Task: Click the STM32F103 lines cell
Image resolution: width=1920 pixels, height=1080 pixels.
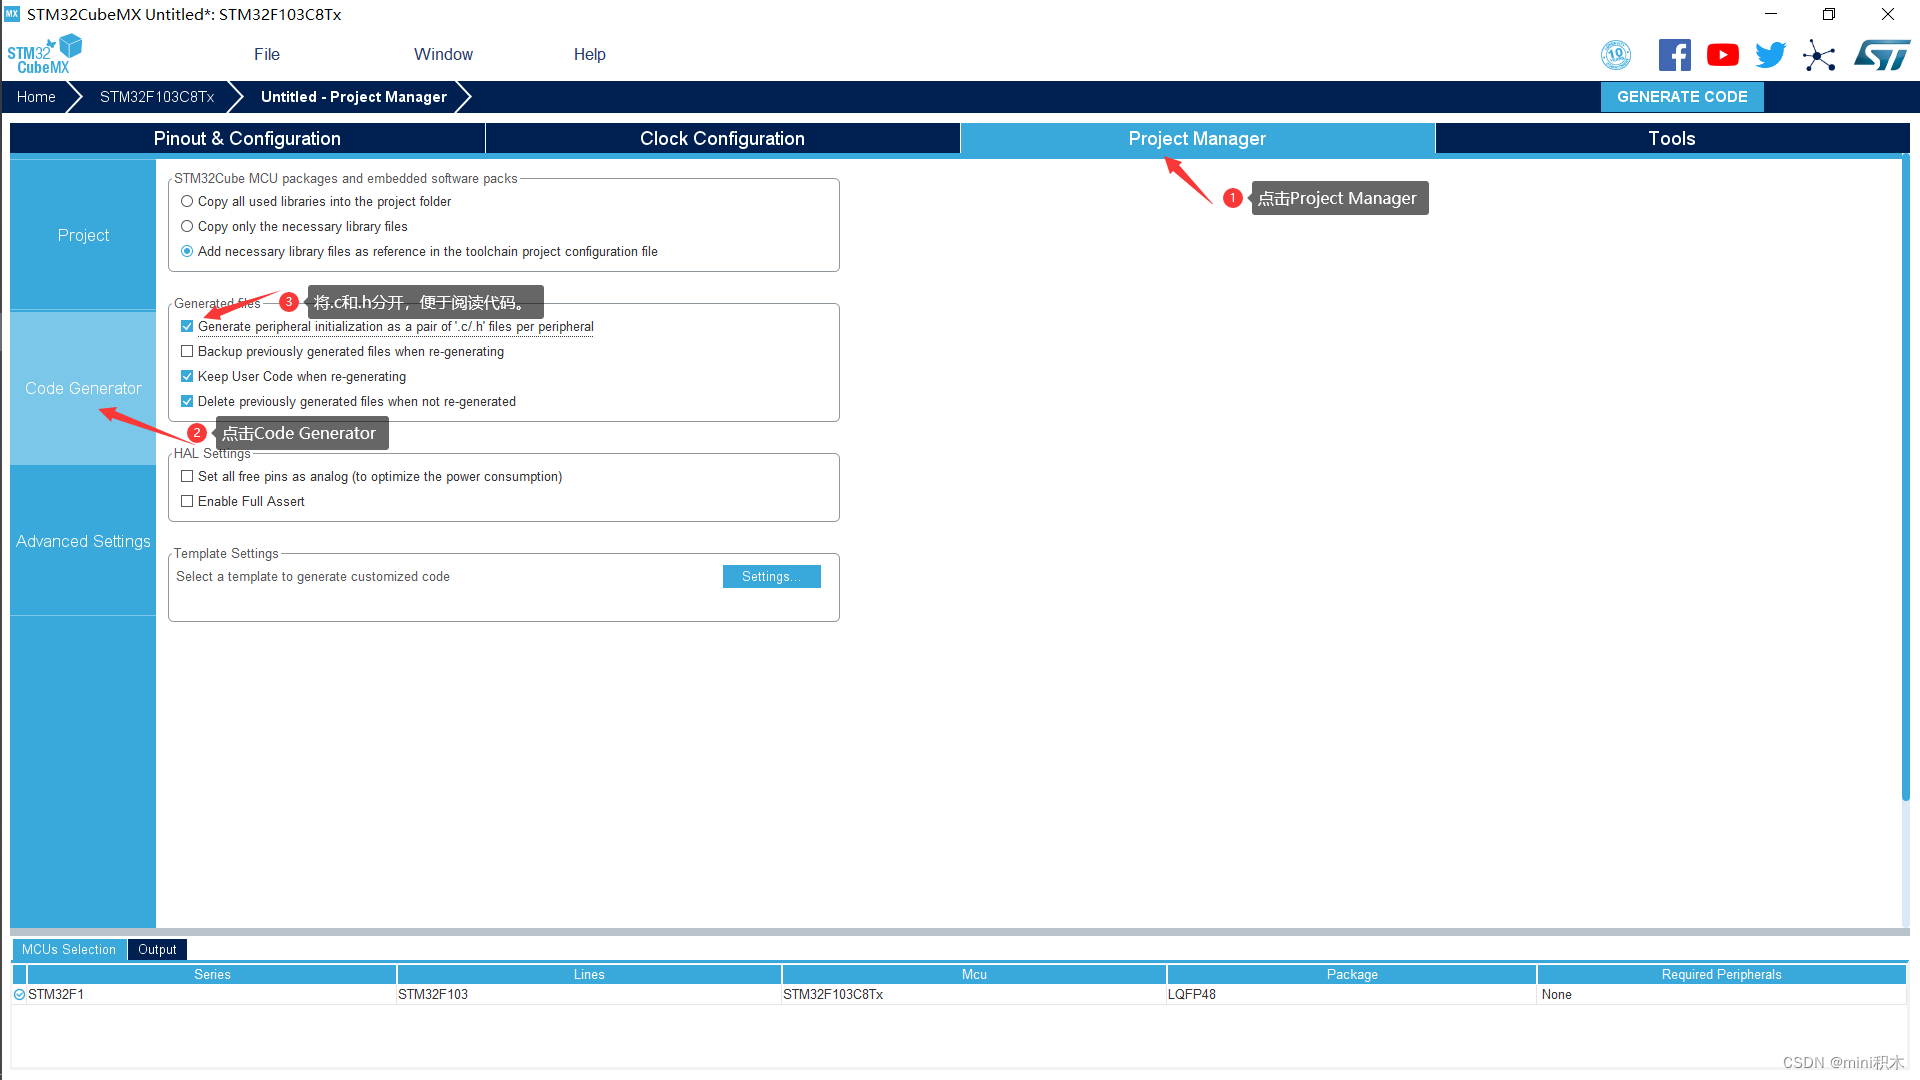Action: click(x=589, y=995)
